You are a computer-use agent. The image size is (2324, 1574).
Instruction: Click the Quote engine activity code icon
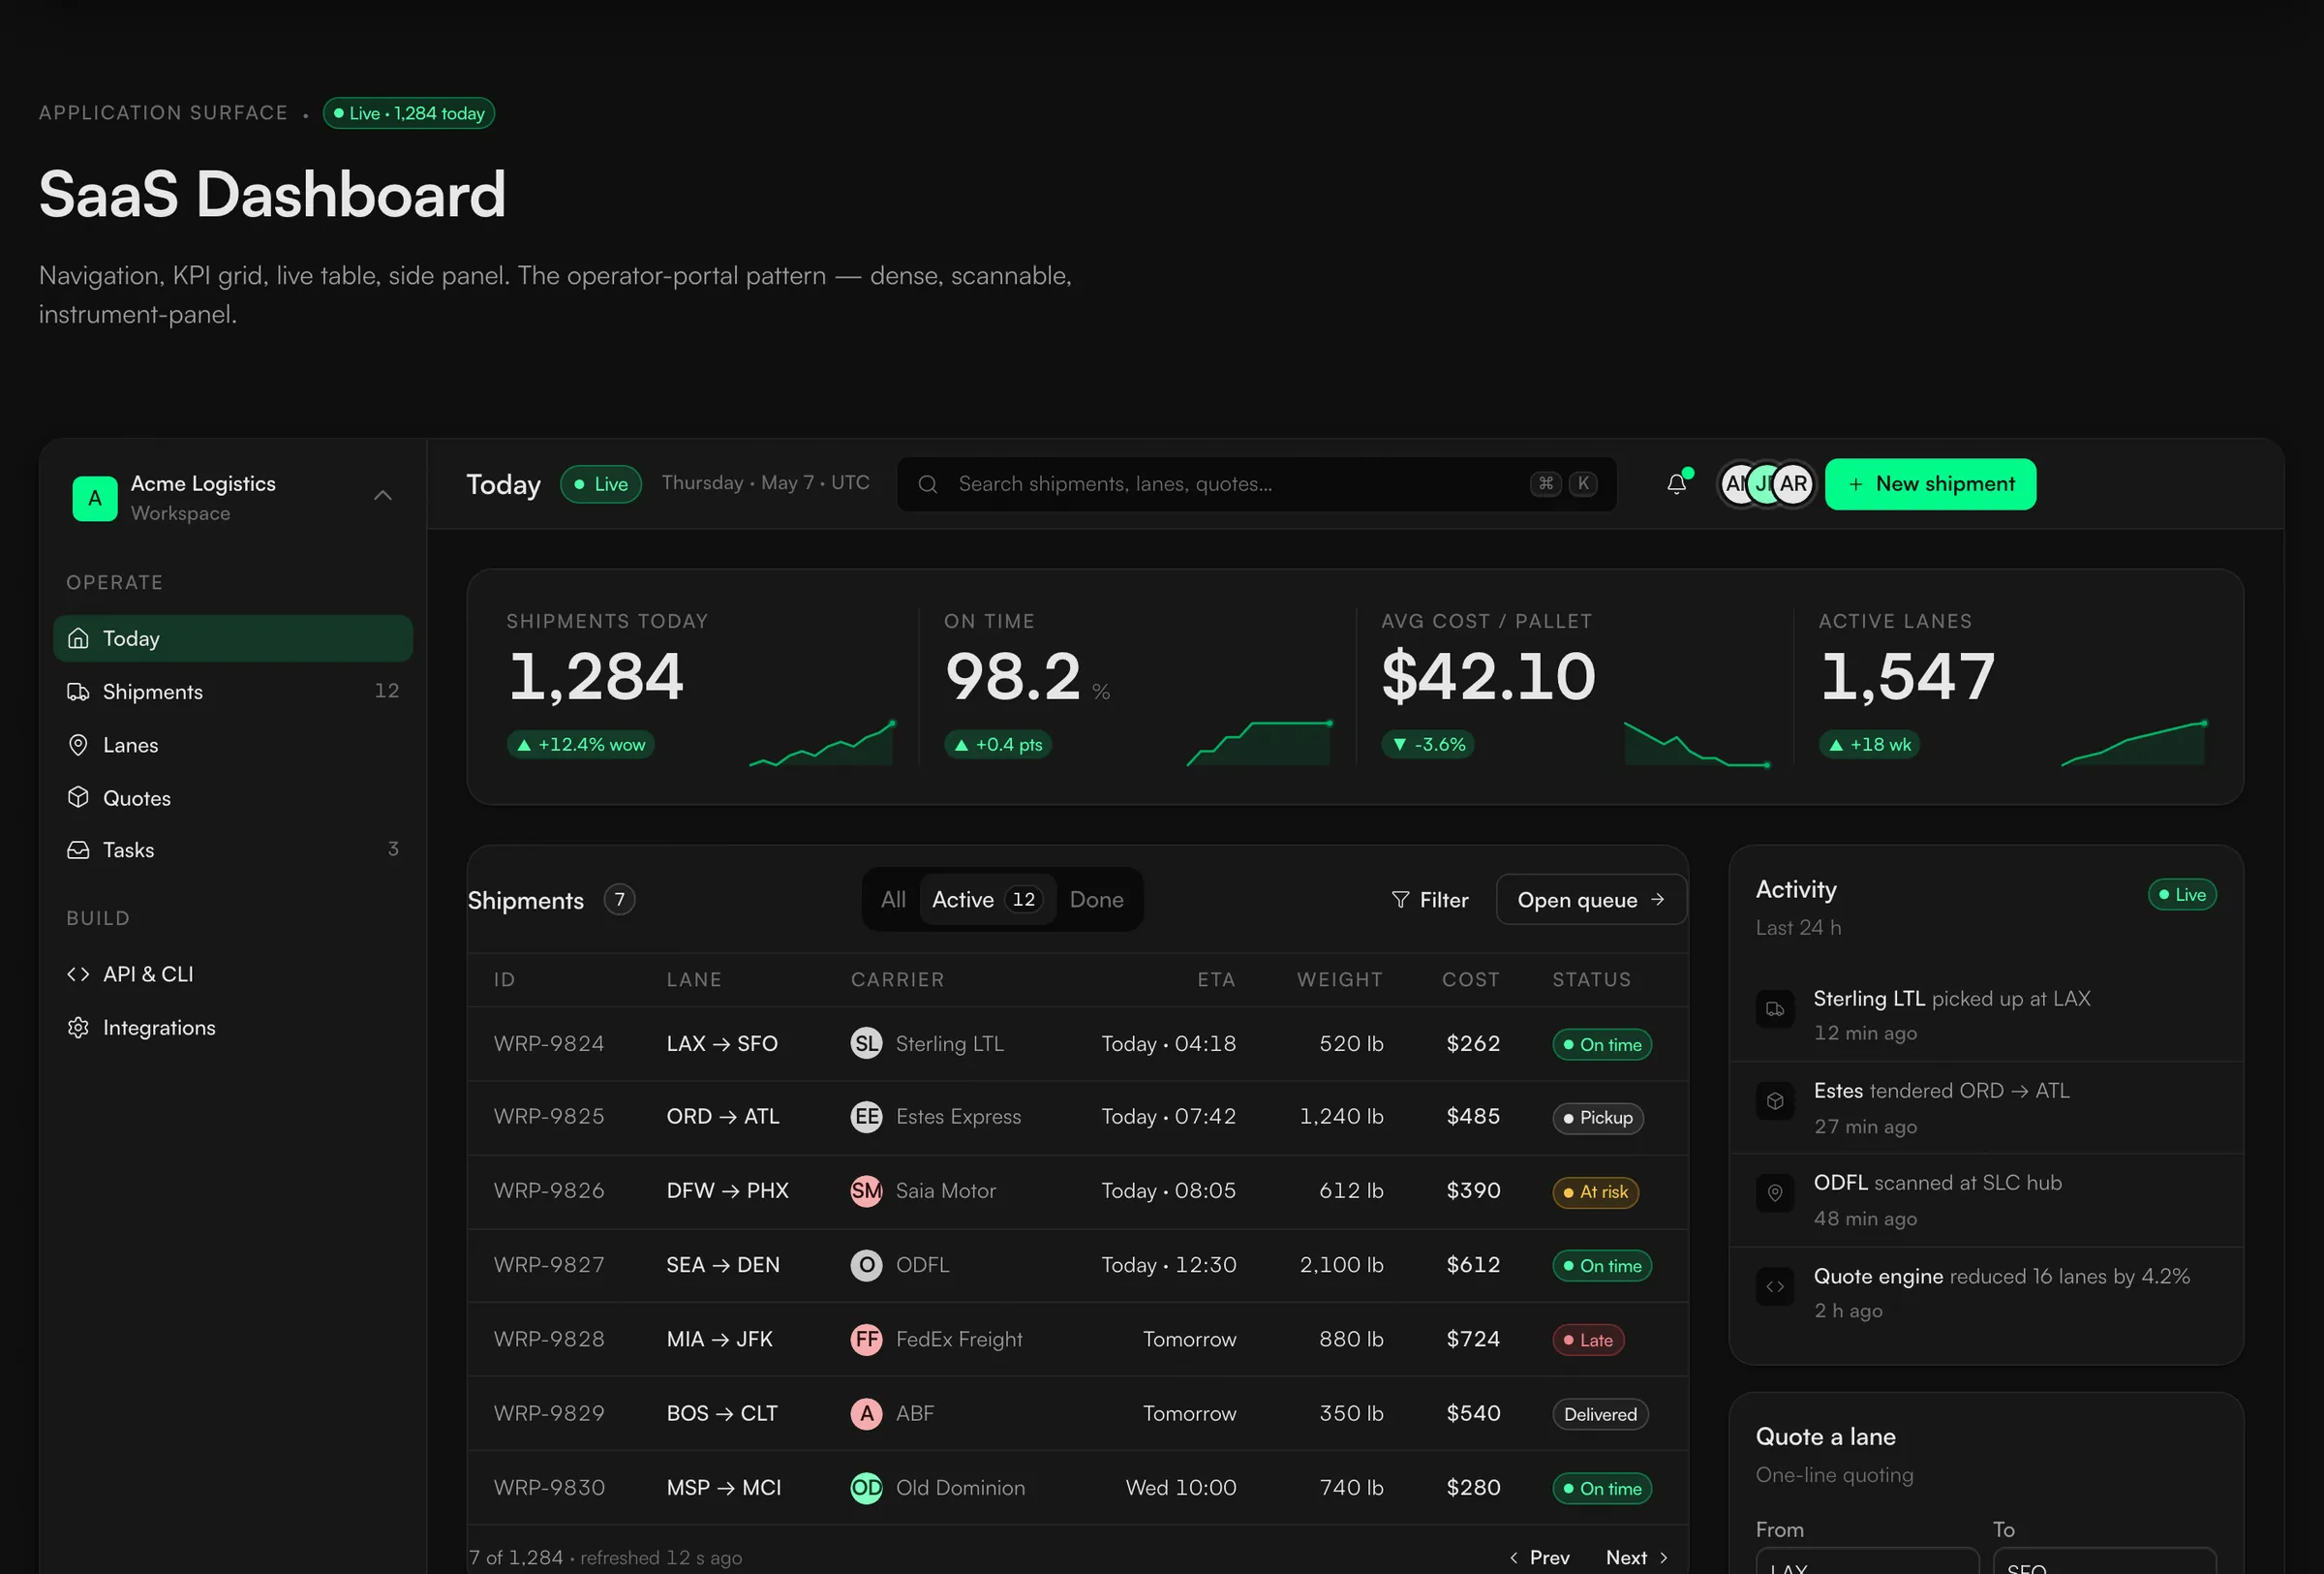(1775, 1286)
